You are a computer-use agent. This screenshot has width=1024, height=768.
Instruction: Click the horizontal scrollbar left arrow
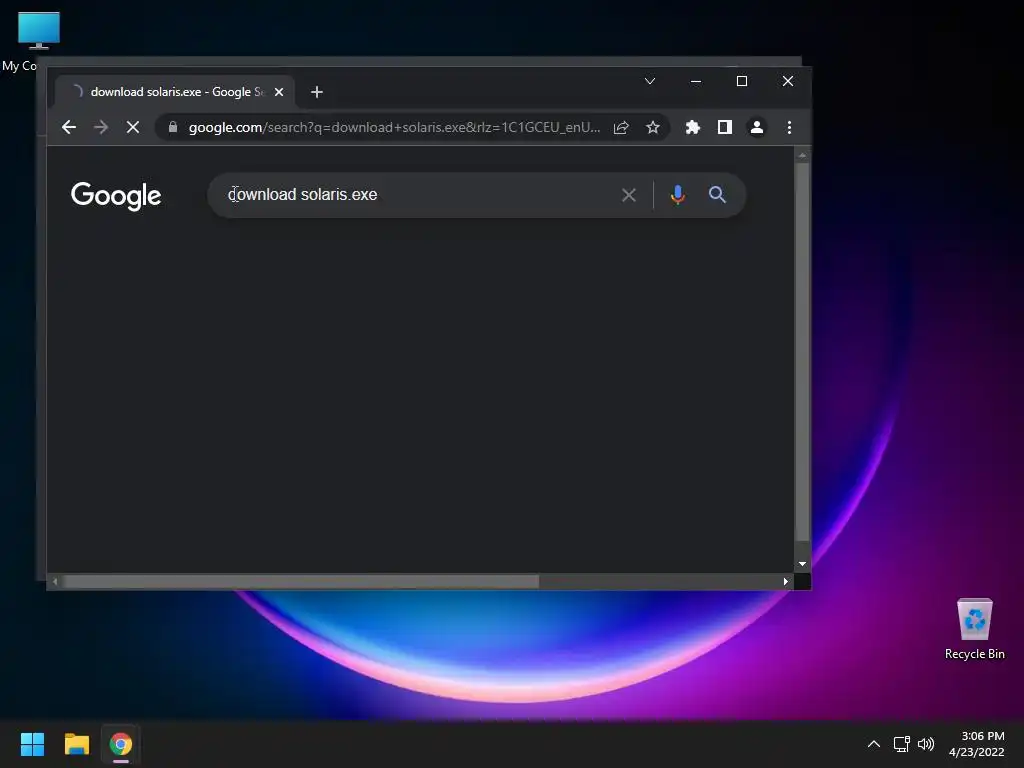[56, 581]
